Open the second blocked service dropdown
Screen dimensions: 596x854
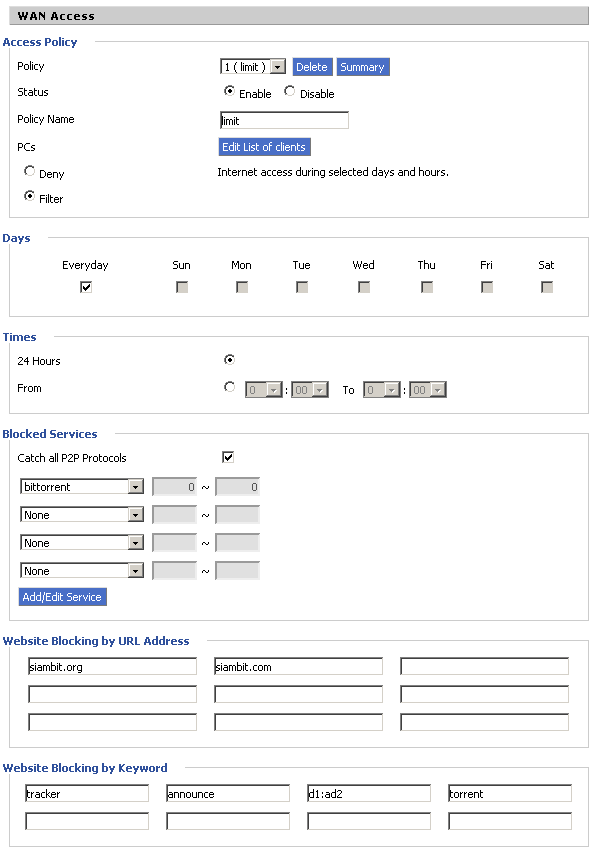(82, 515)
